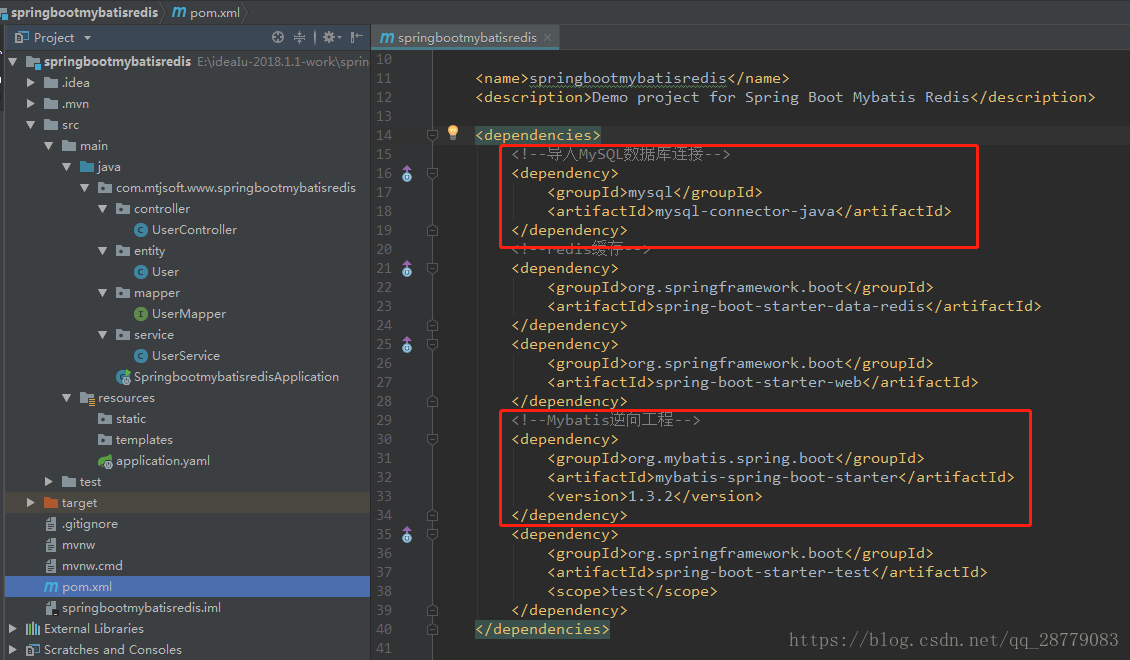Viewport: 1130px width, 660px height.
Task: Fold the dependency block at line 21
Action: coord(432,269)
